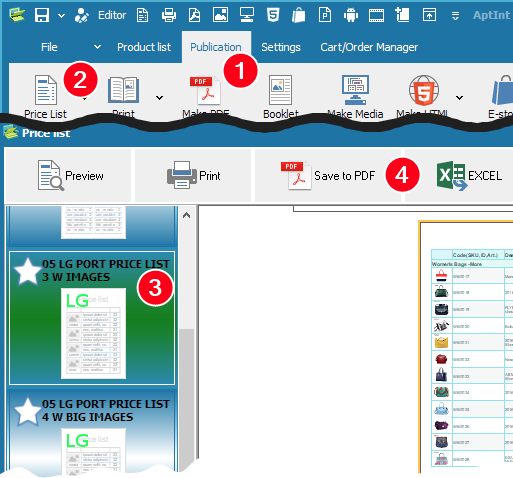Click the printer icon in quick toolbar
Screen dimensions: 513x478
[x=169, y=15]
